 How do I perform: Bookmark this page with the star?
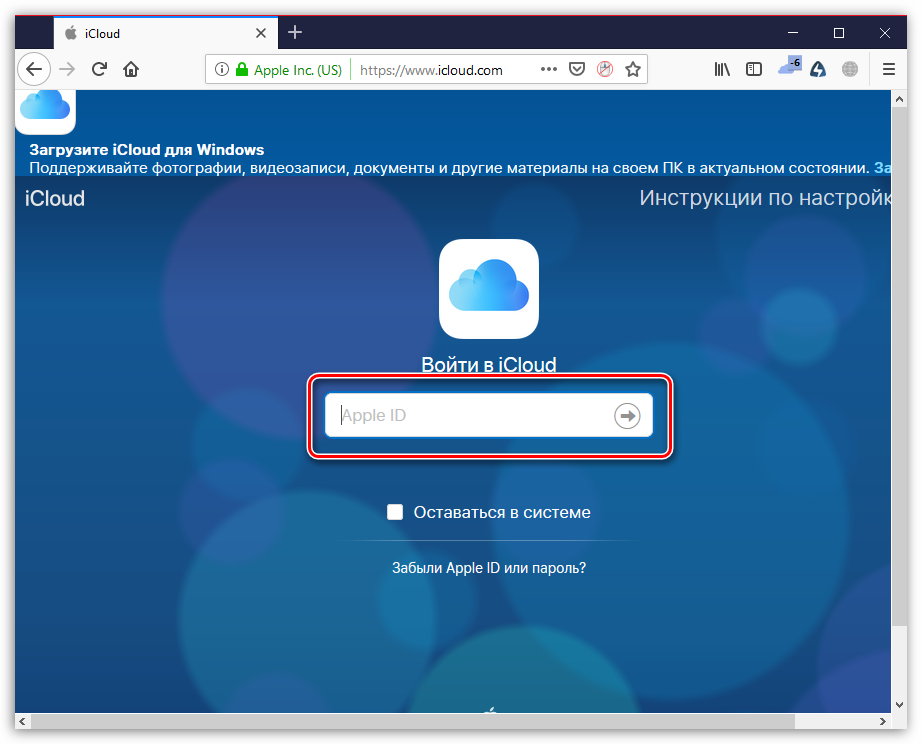tap(633, 69)
